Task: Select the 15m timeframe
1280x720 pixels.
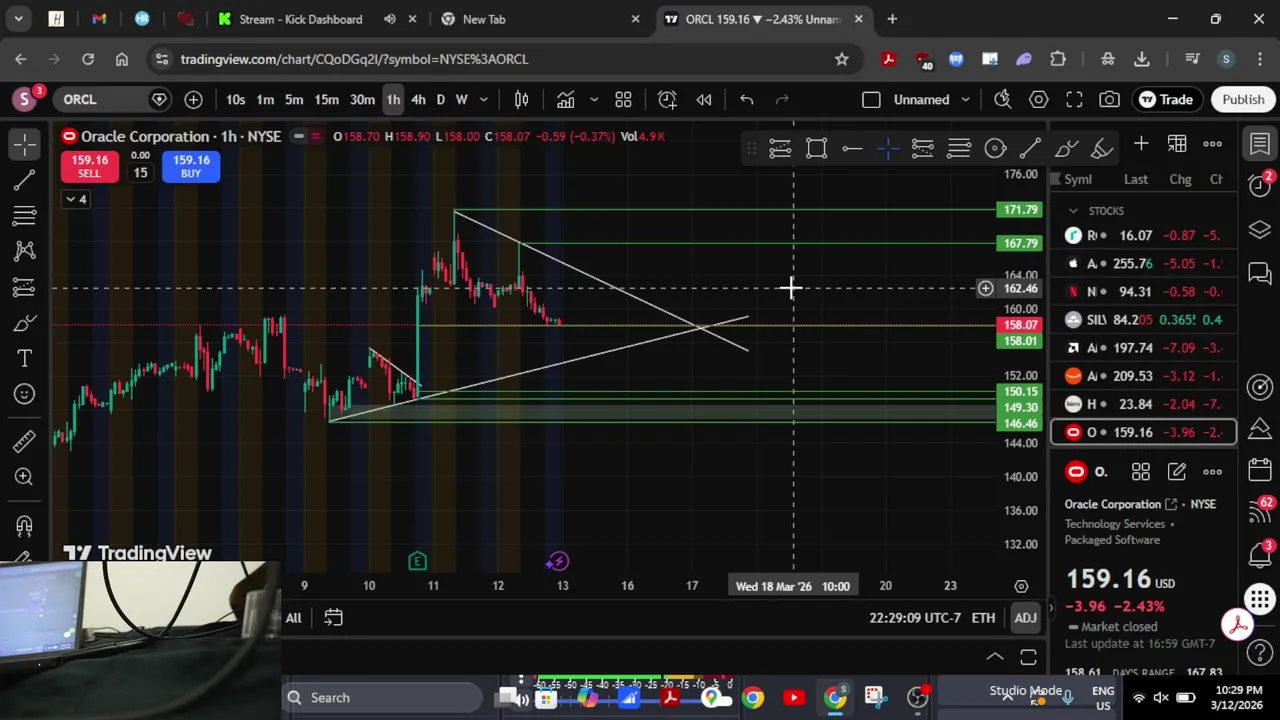Action: [326, 99]
